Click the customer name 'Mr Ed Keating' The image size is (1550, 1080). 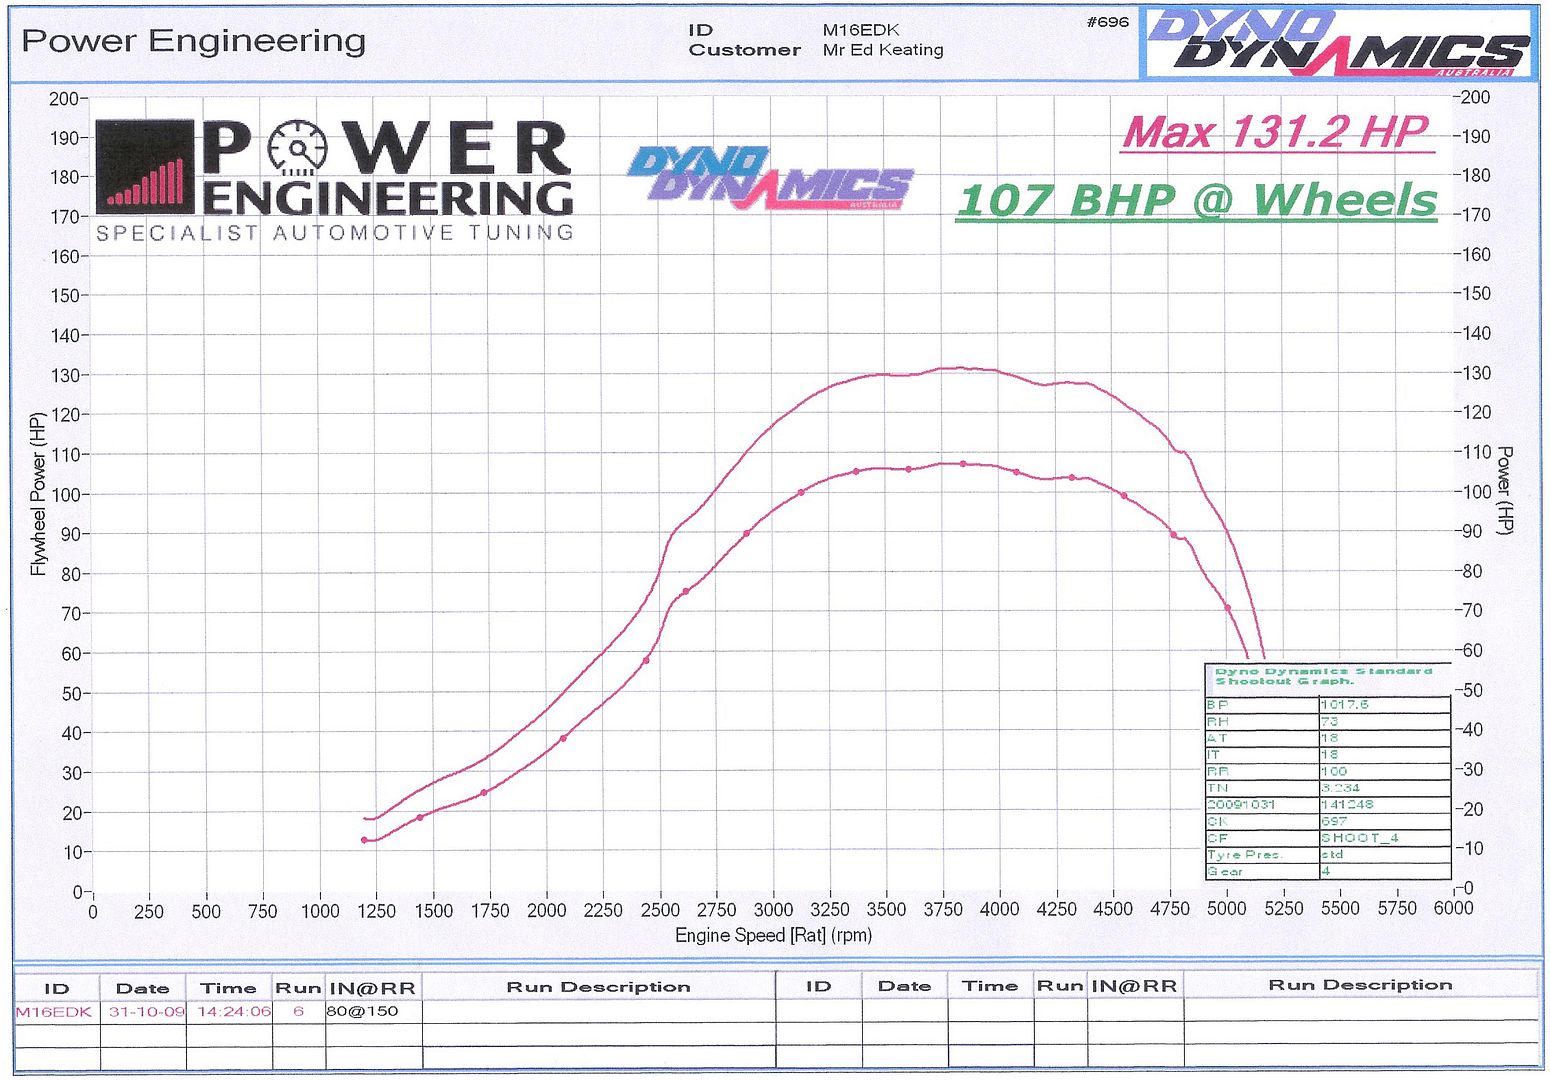(883, 50)
